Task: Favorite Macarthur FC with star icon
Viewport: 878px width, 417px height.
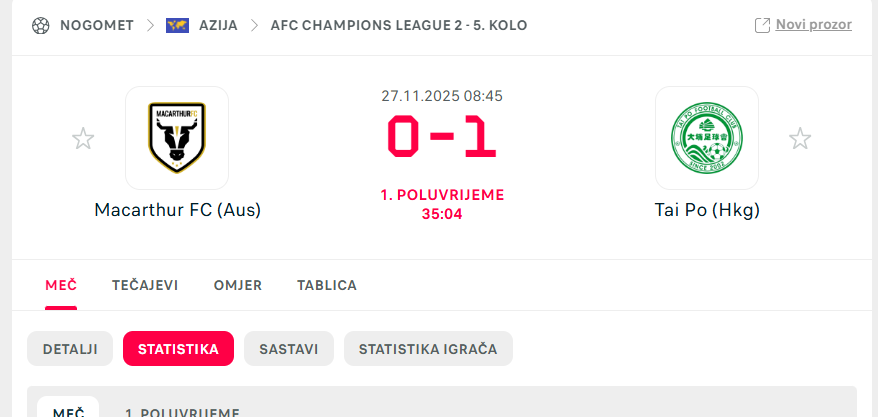Action: point(83,139)
